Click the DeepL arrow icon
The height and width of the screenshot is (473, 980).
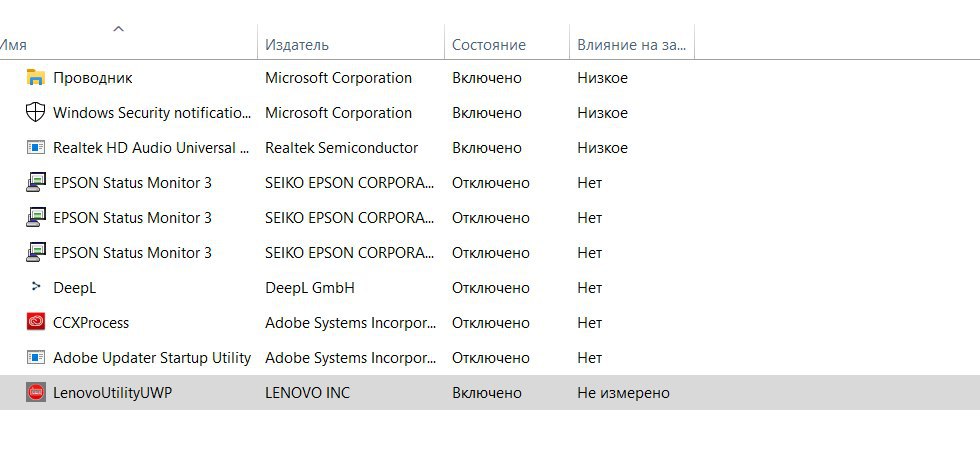[x=36, y=287]
